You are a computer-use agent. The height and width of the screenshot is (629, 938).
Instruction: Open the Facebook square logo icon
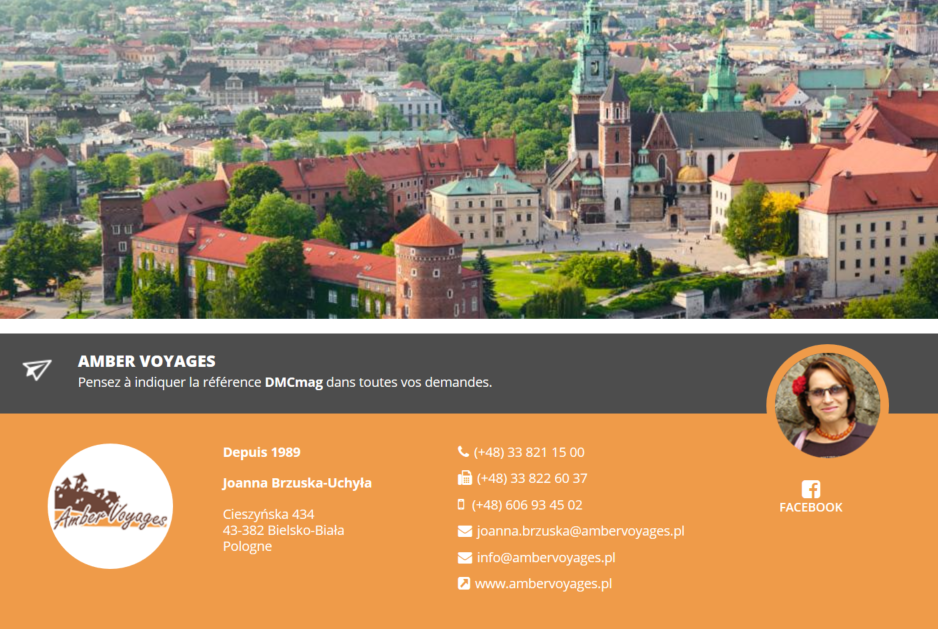[811, 489]
